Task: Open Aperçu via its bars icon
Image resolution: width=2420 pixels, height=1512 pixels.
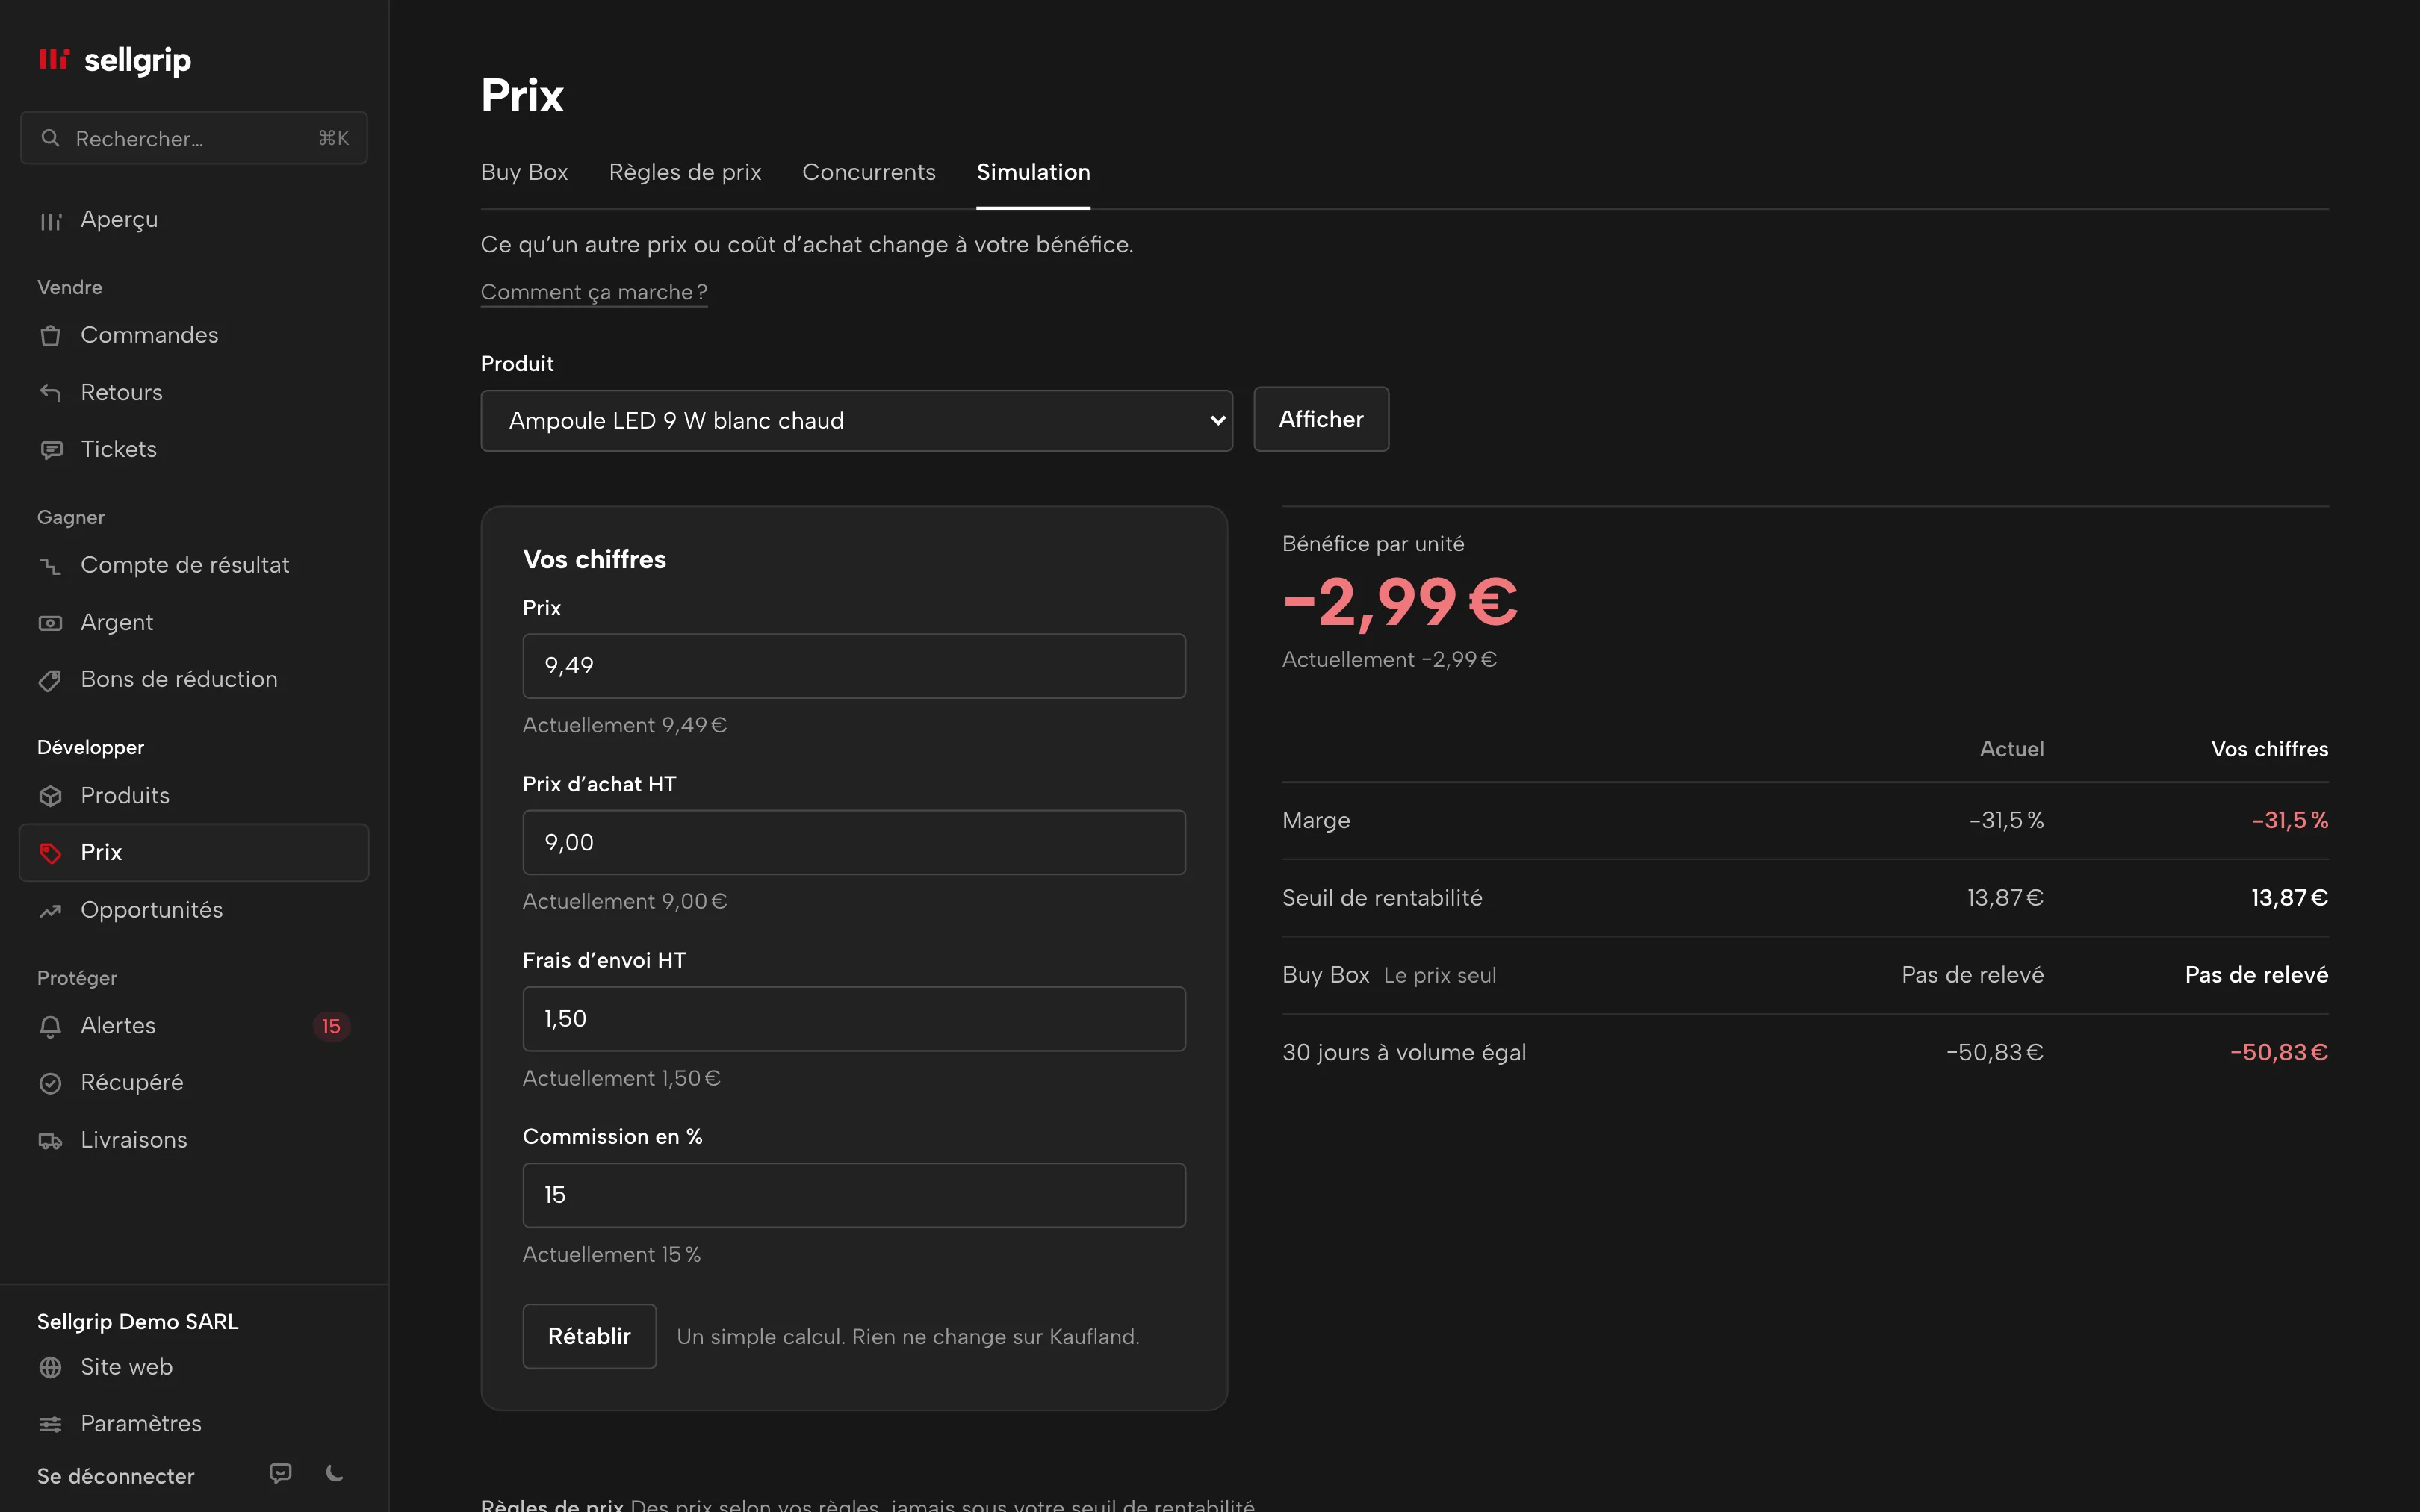Action: coord(50,220)
